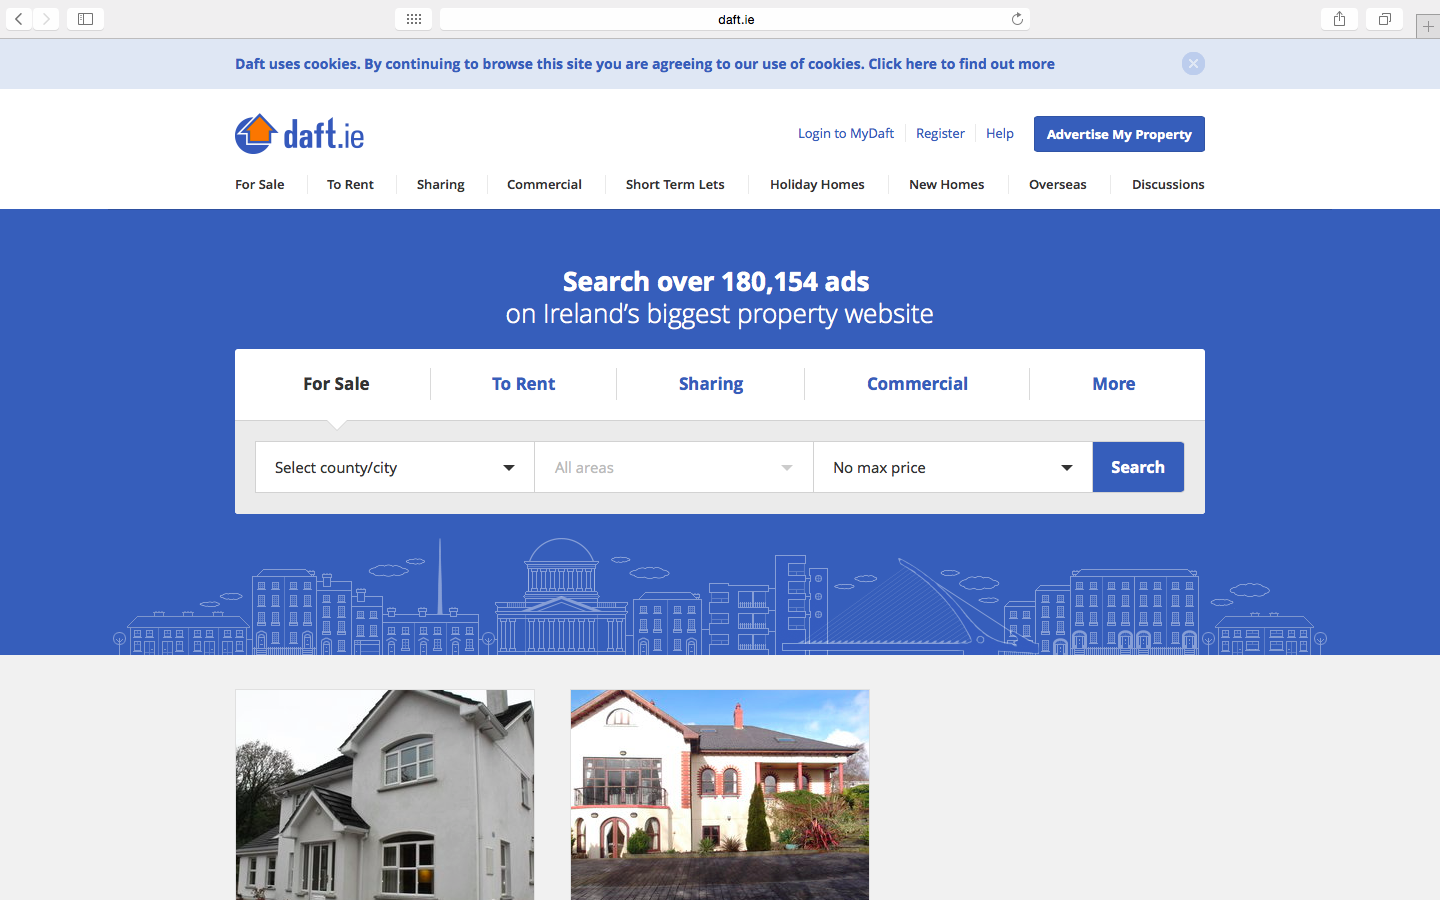Click Advertise My Property button

[x=1119, y=134]
